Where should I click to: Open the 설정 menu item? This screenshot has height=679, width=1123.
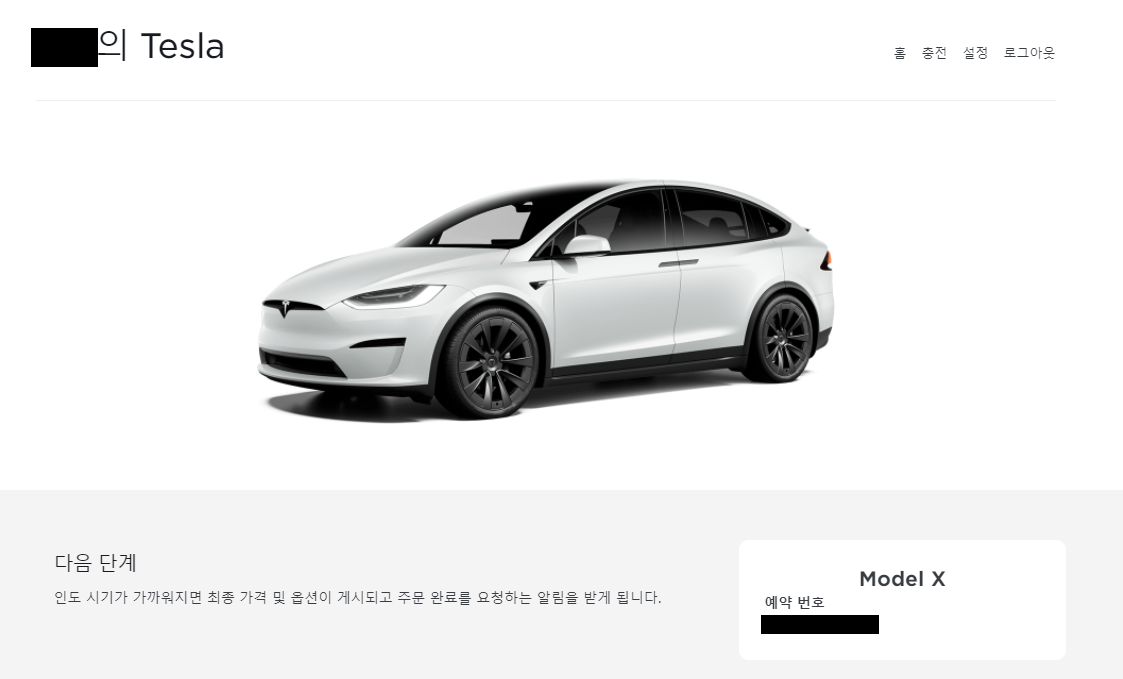pos(975,53)
